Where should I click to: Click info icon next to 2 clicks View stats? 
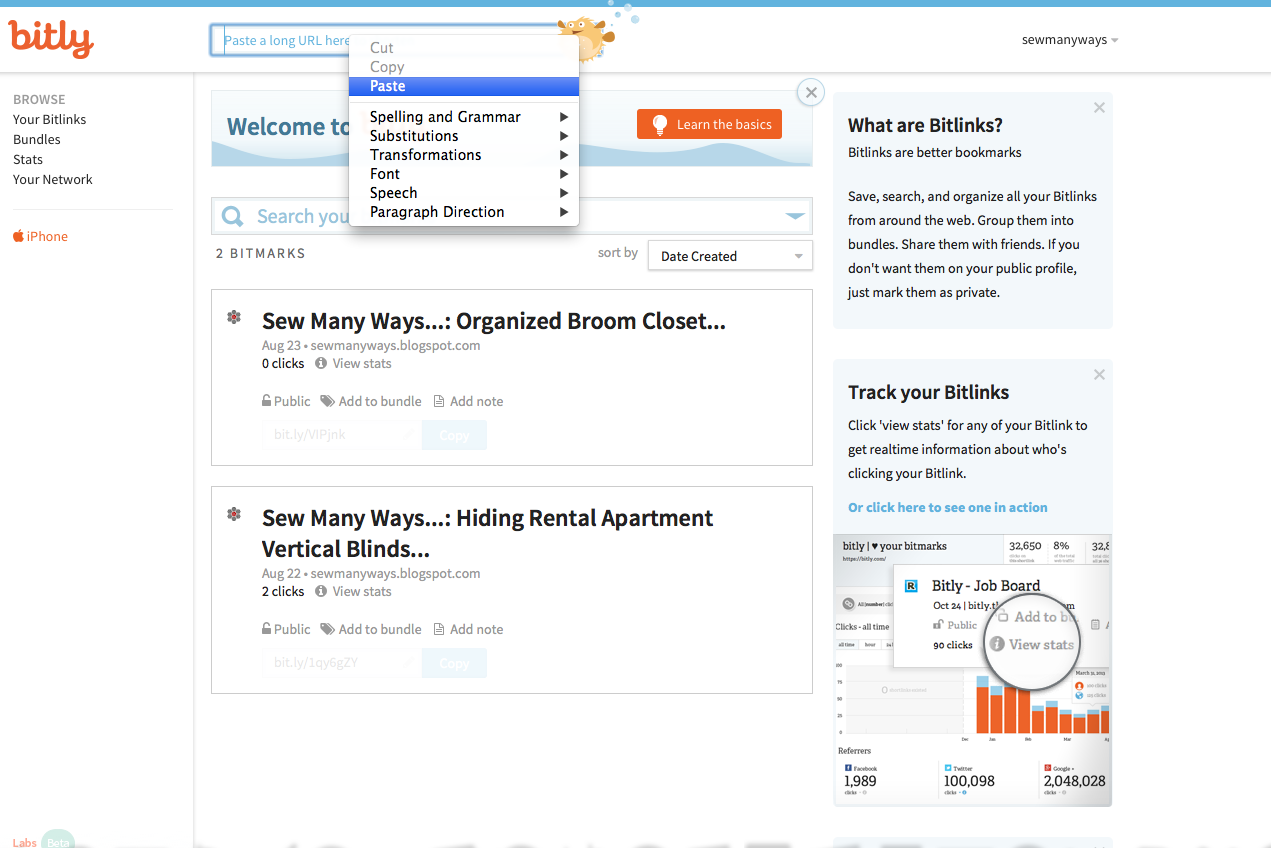point(321,591)
